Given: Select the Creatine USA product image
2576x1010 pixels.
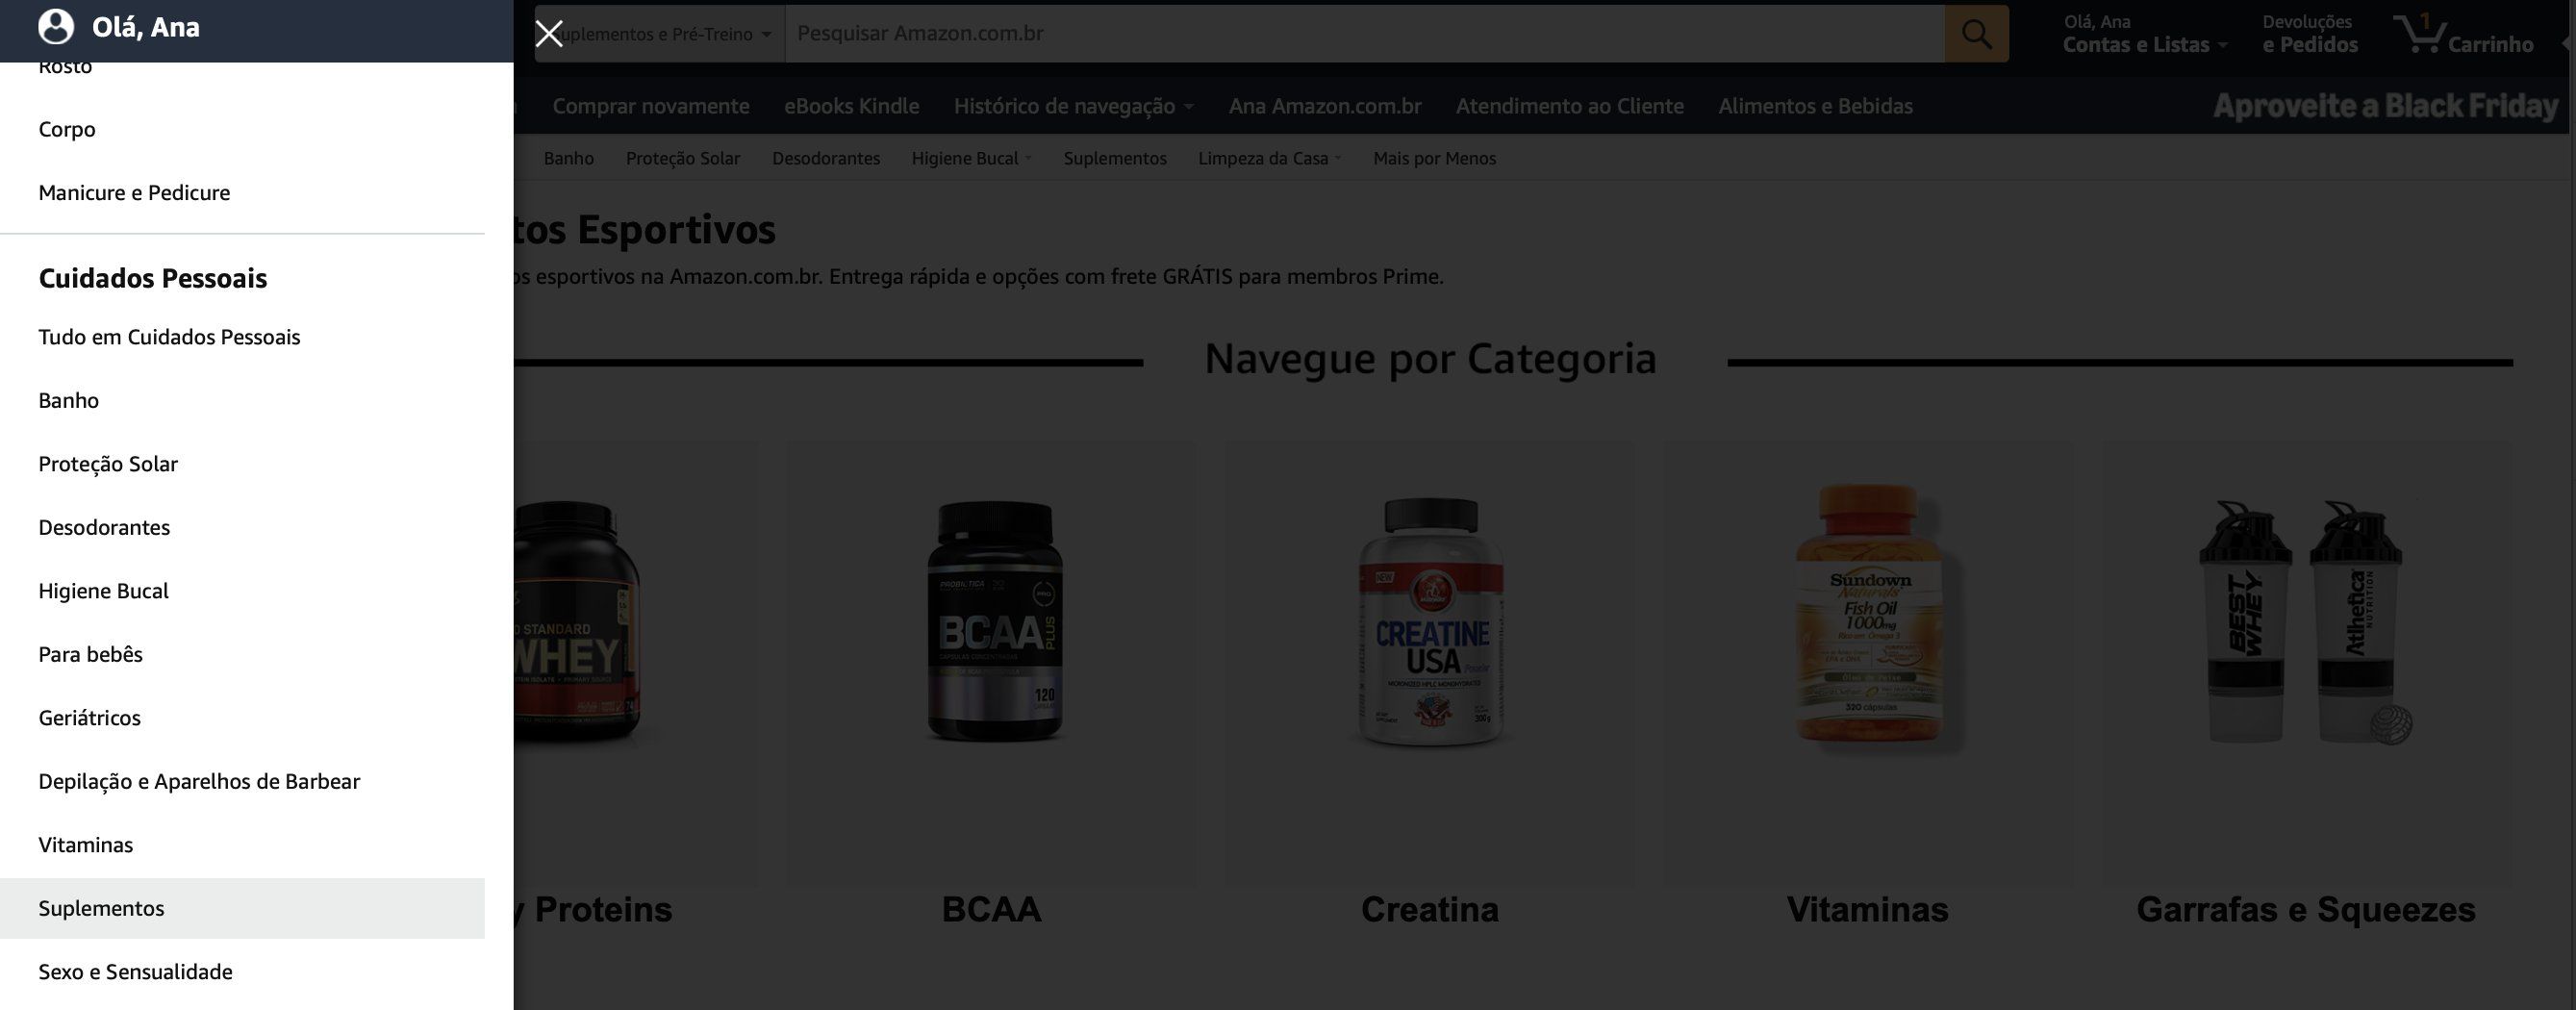Looking at the screenshot, I should (1430, 622).
